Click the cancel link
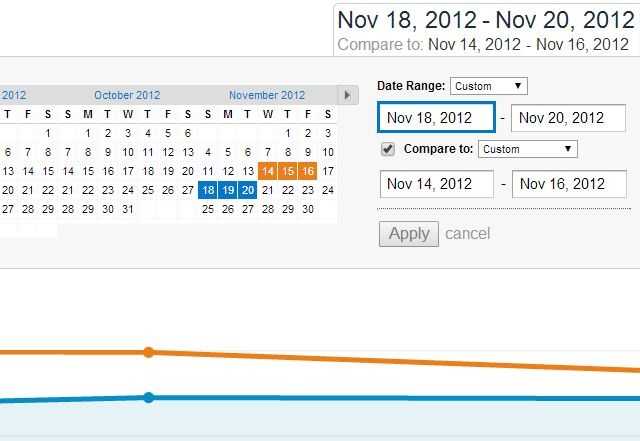Screen dimensions: 640x441 [x=467, y=234]
